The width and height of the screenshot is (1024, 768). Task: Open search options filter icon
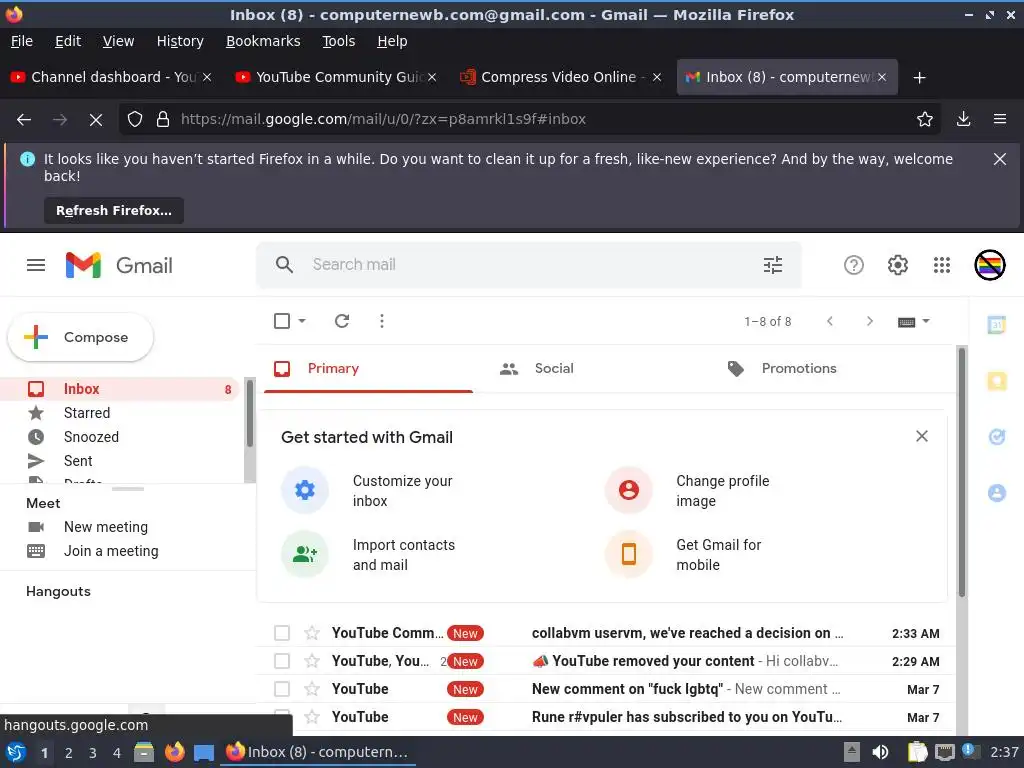[773, 264]
